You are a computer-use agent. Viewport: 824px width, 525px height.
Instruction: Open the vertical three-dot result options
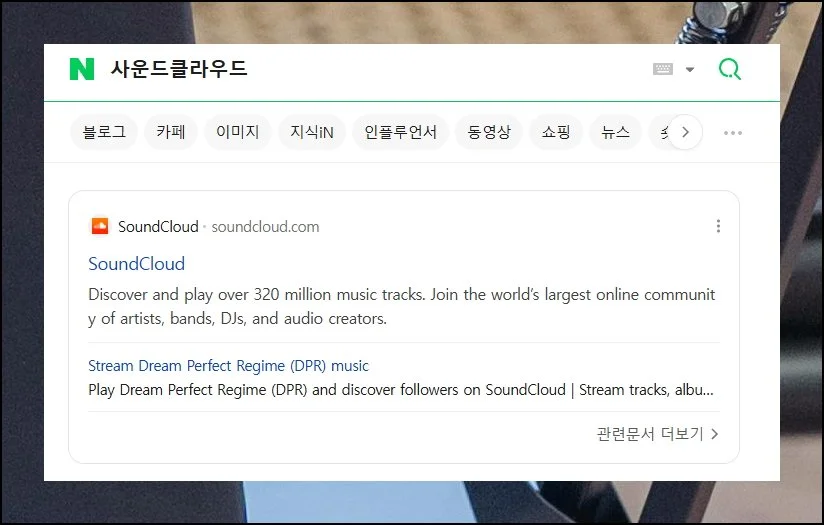[x=718, y=226]
